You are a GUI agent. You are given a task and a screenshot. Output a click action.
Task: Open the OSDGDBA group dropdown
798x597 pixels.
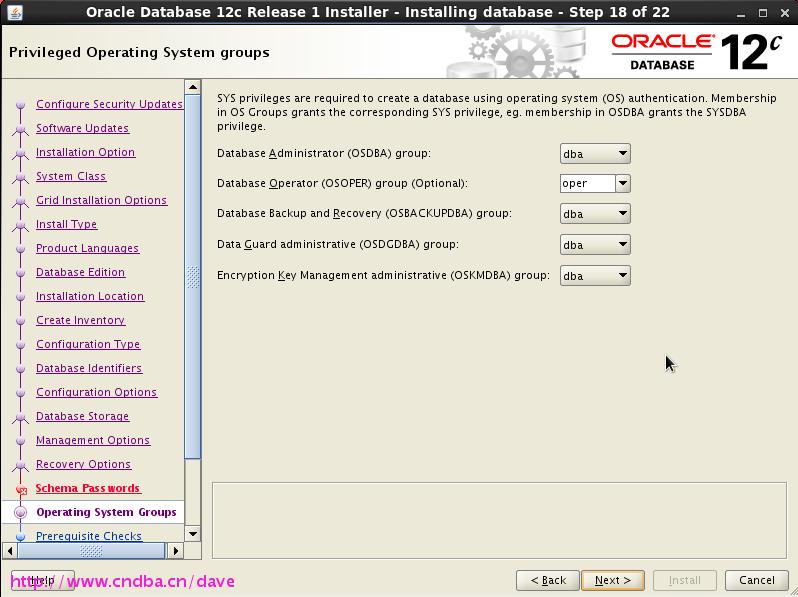pos(595,245)
